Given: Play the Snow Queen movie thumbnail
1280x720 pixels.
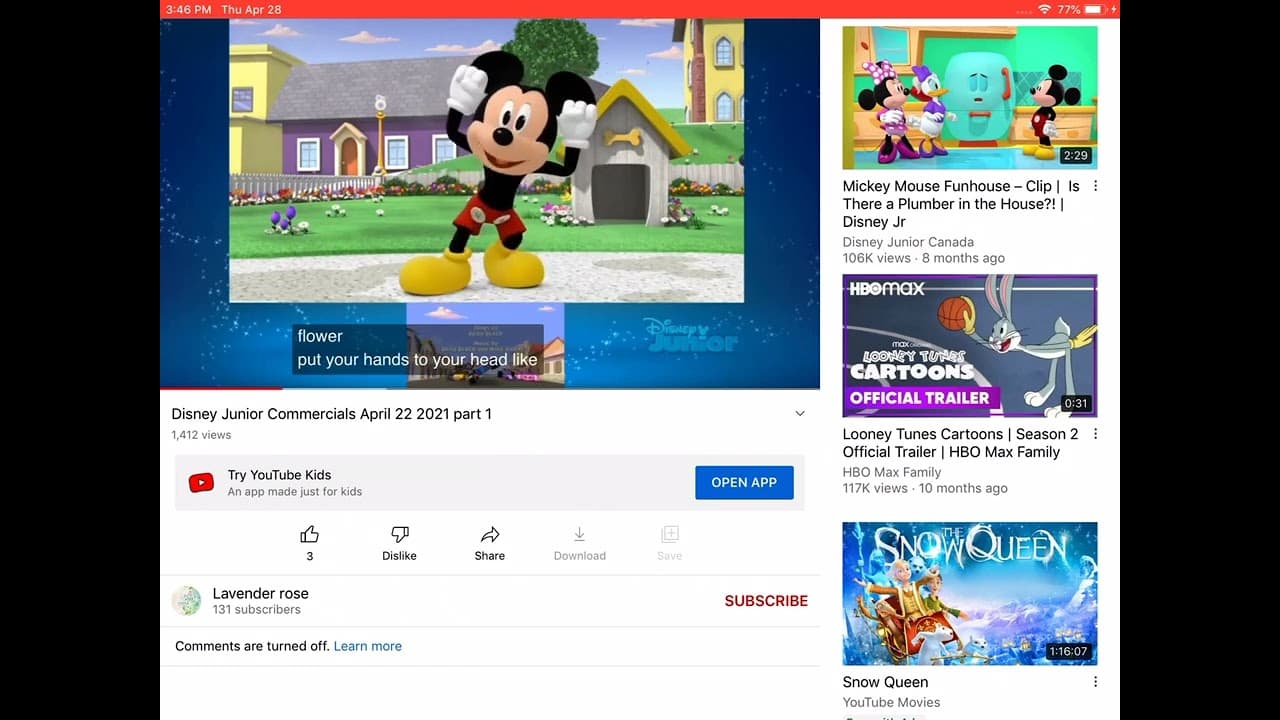Looking at the screenshot, I should tap(970, 594).
